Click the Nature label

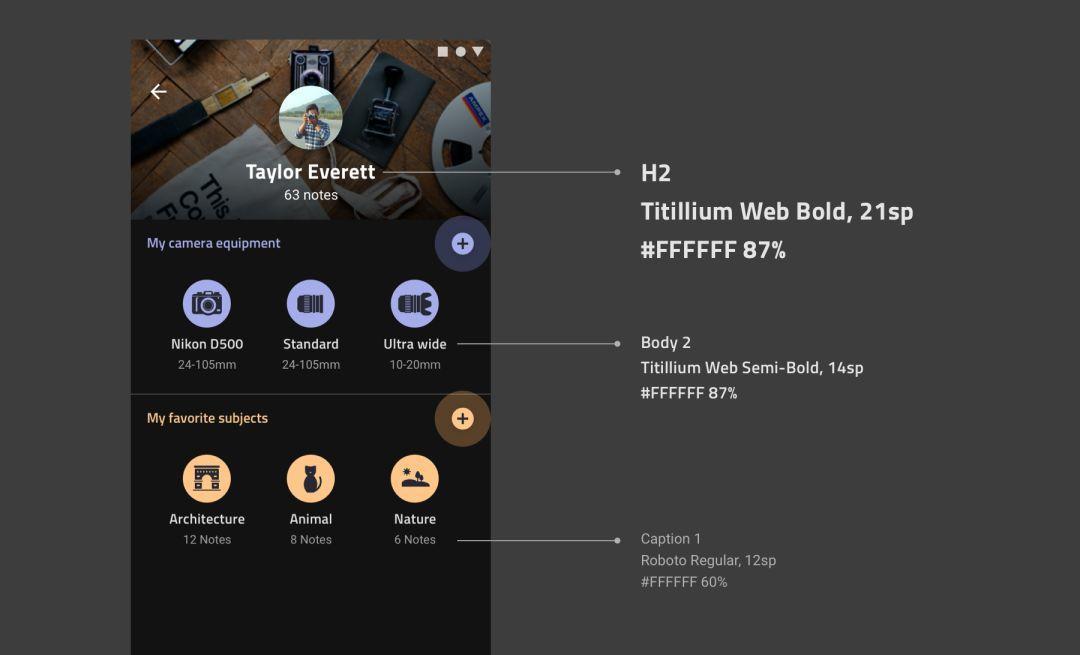(415, 519)
